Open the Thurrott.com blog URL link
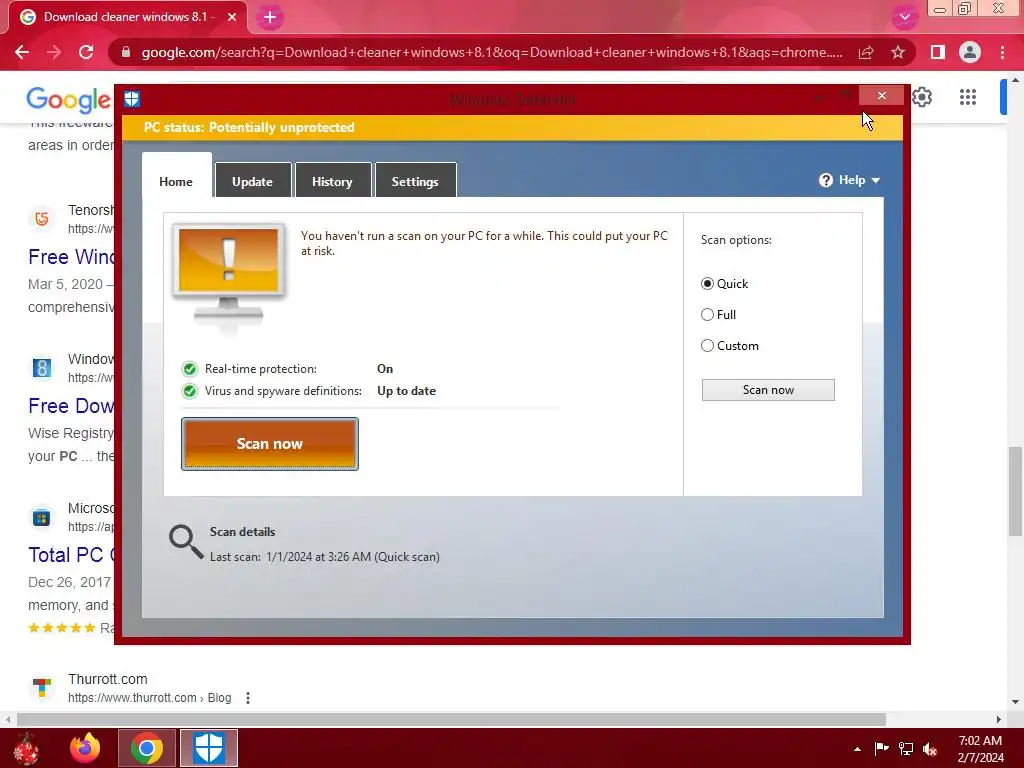This screenshot has width=1024, height=768. 150,698
